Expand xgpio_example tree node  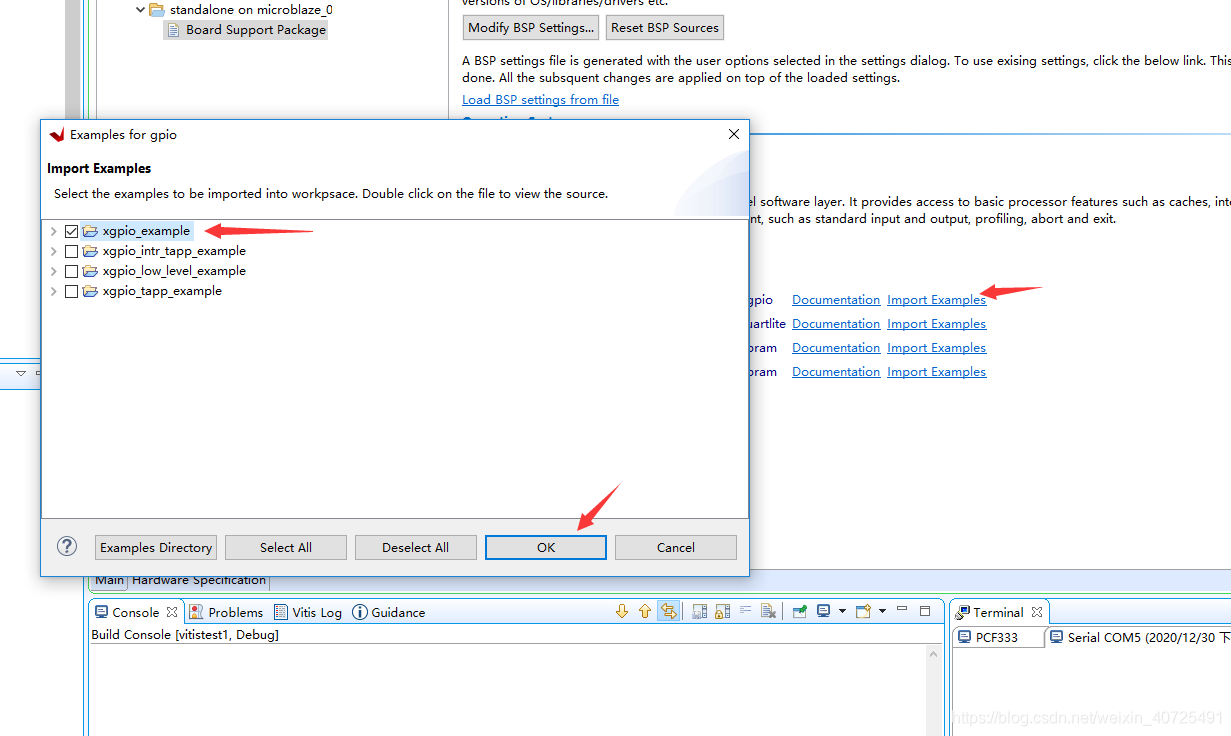click(54, 231)
